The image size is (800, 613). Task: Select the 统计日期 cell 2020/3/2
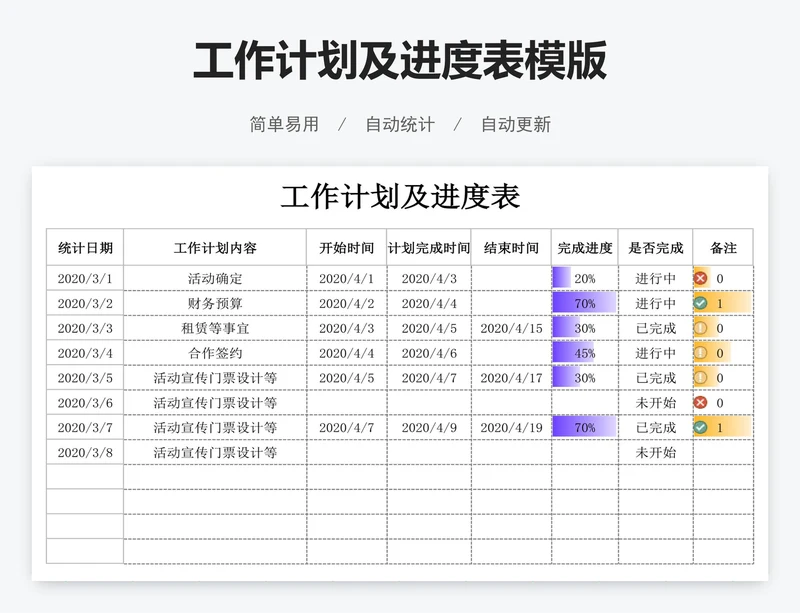[x=85, y=303]
